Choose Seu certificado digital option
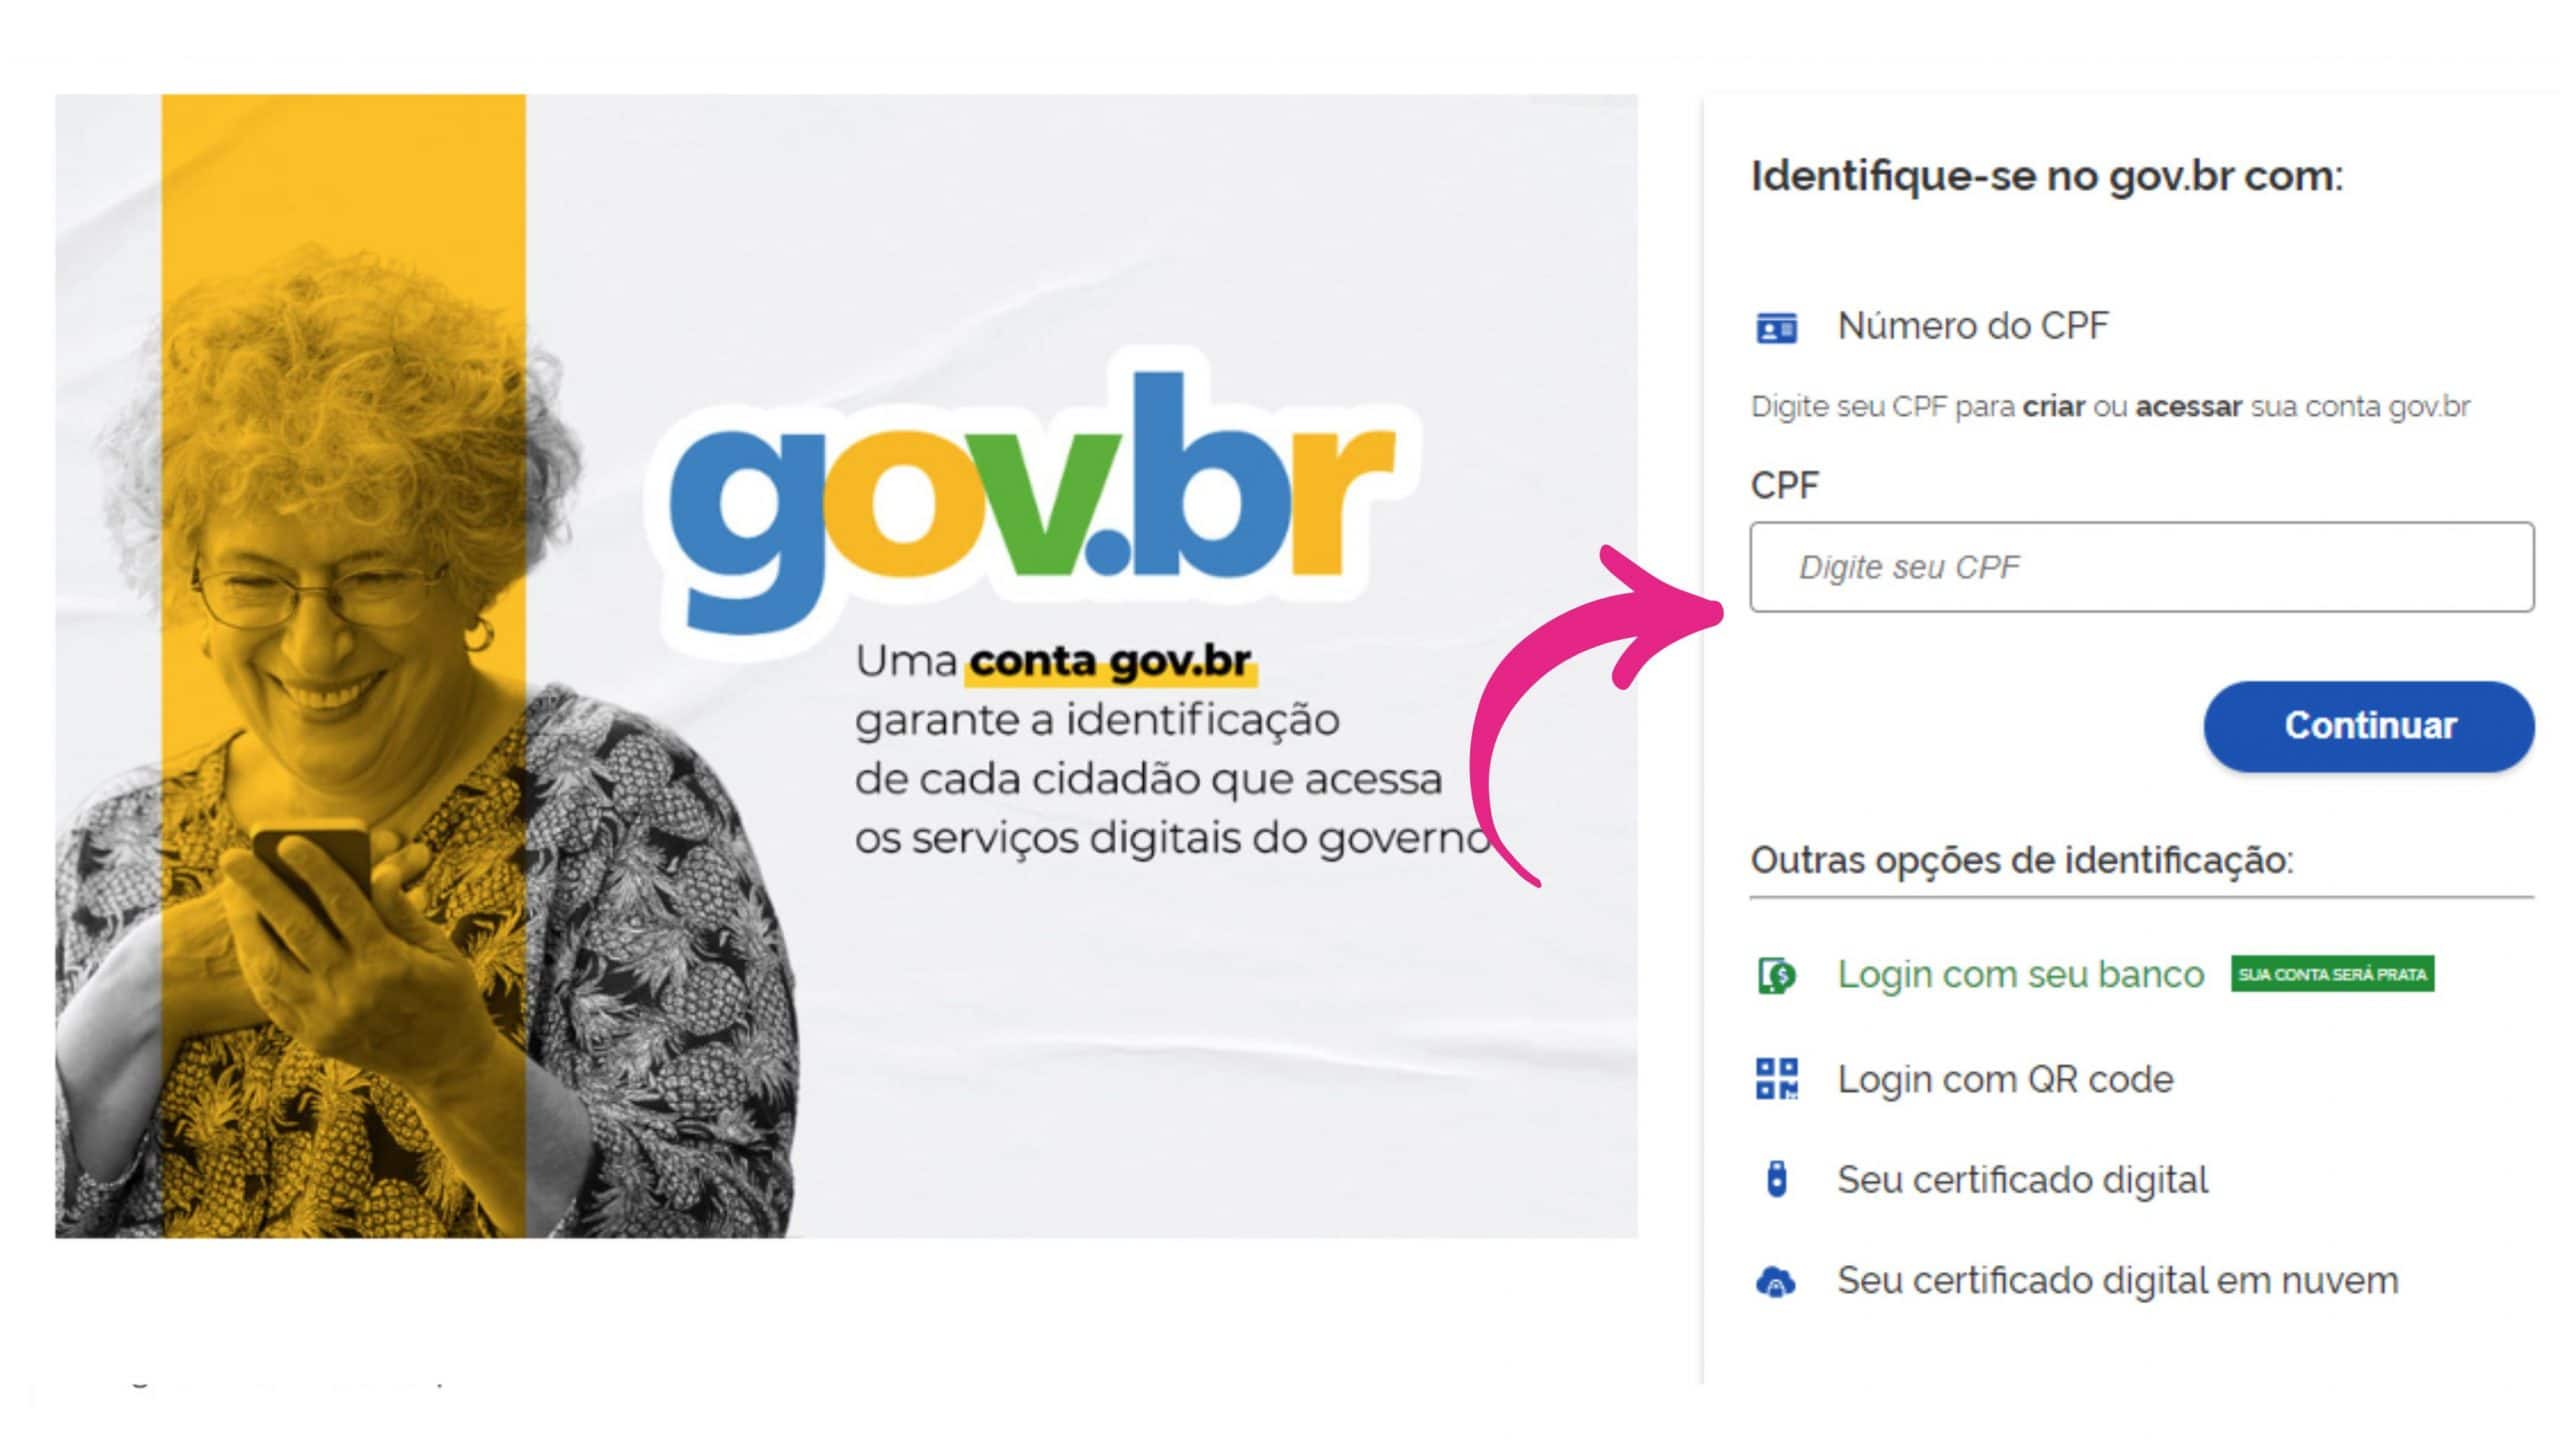This screenshot has width=2560, height=1440. (2023, 1180)
